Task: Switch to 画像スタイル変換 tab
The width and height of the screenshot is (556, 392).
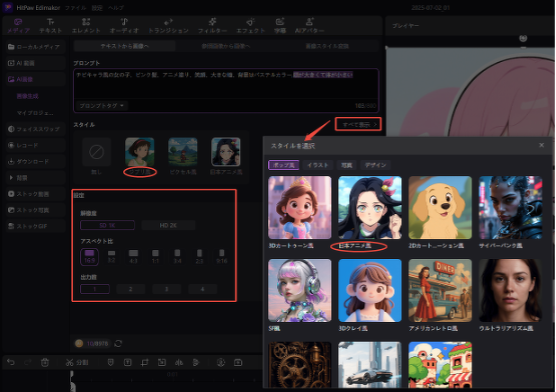Action: click(x=327, y=46)
